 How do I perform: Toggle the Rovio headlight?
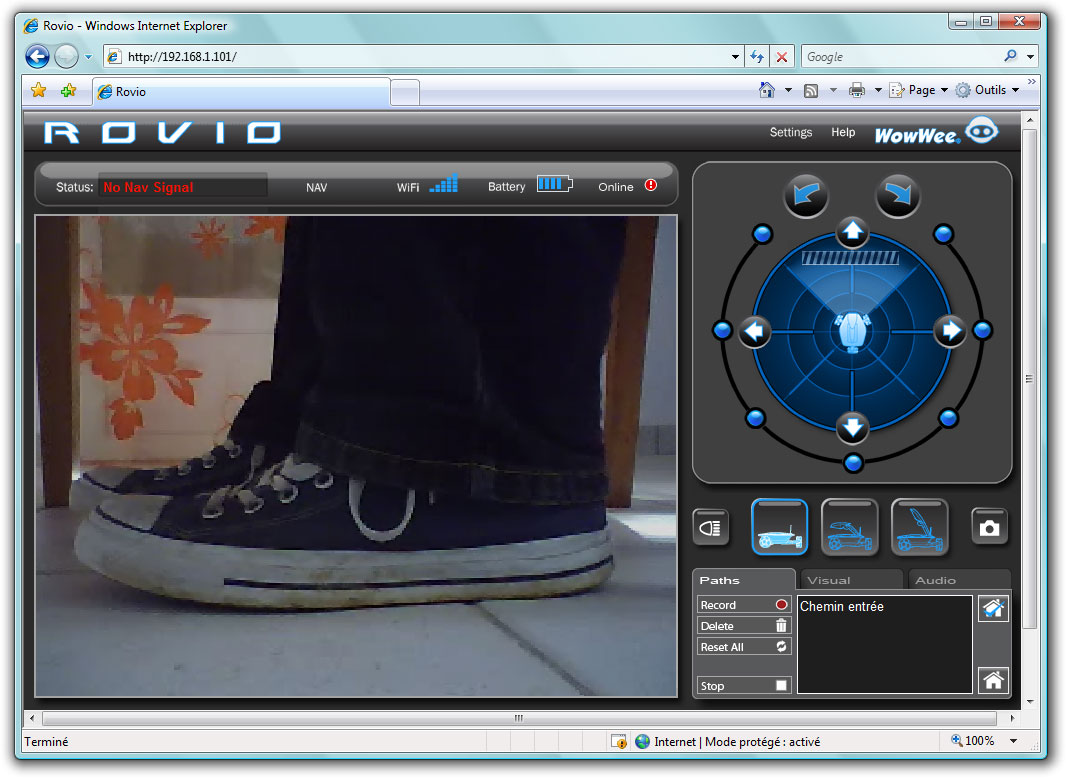tap(710, 527)
